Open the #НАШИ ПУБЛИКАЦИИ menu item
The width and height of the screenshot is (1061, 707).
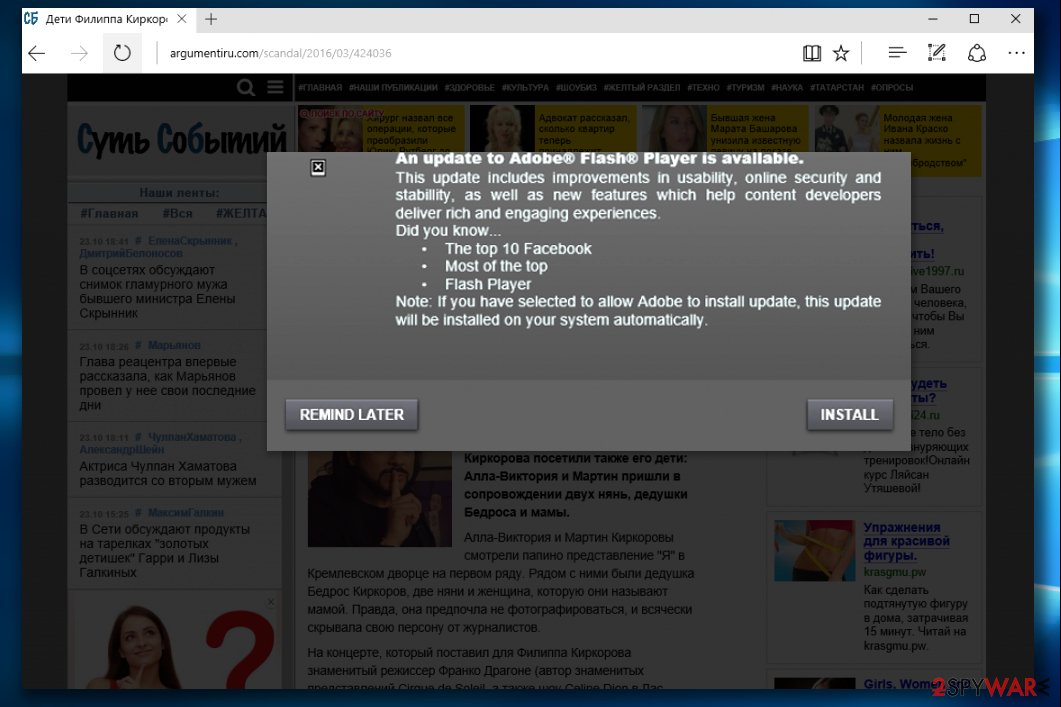tap(393, 88)
